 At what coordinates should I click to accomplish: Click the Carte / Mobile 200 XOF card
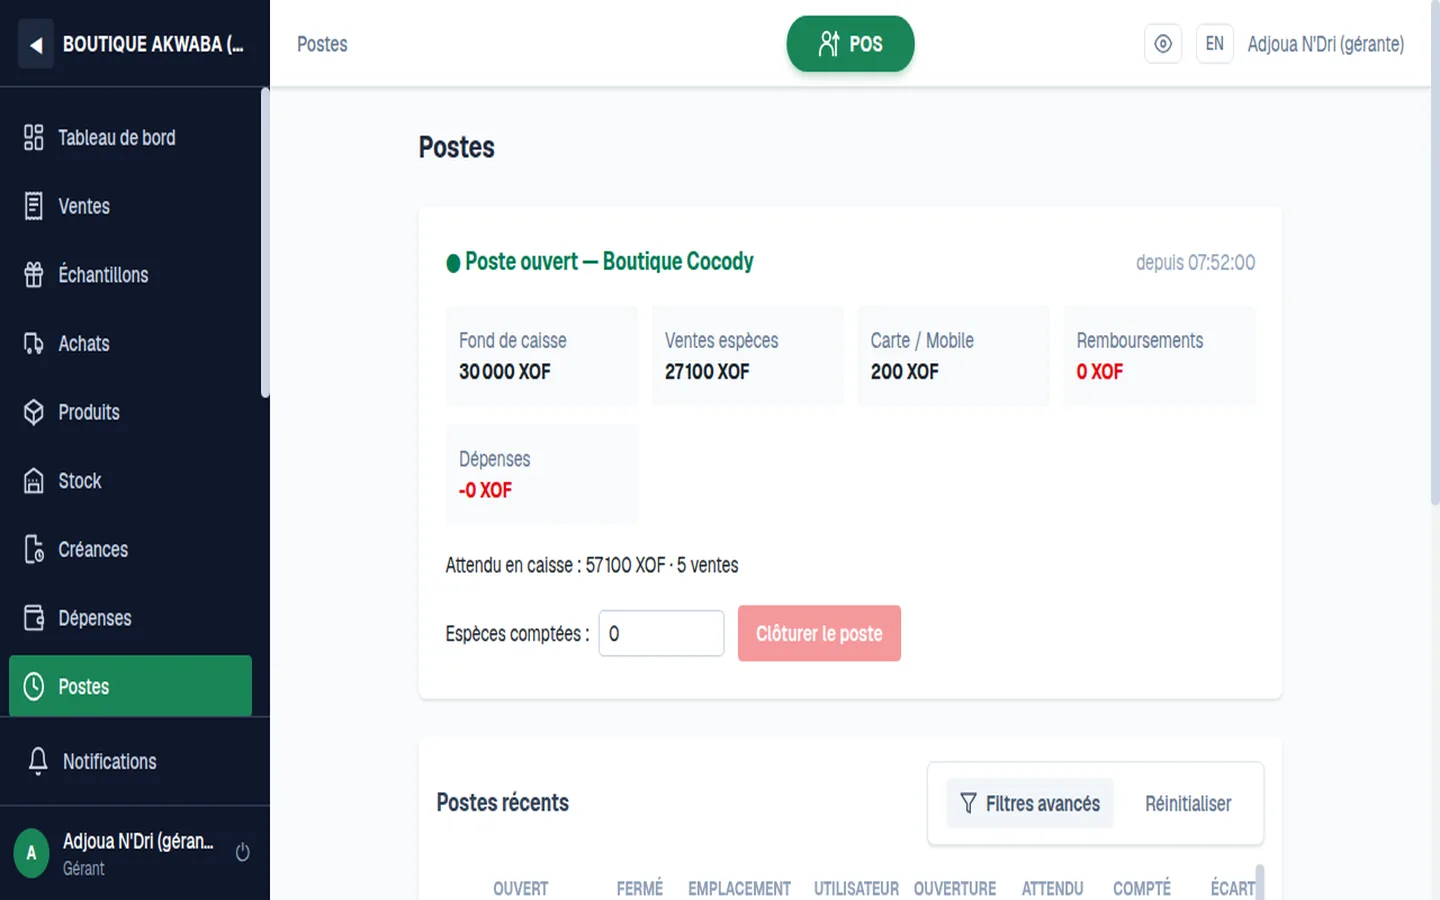pos(954,356)
